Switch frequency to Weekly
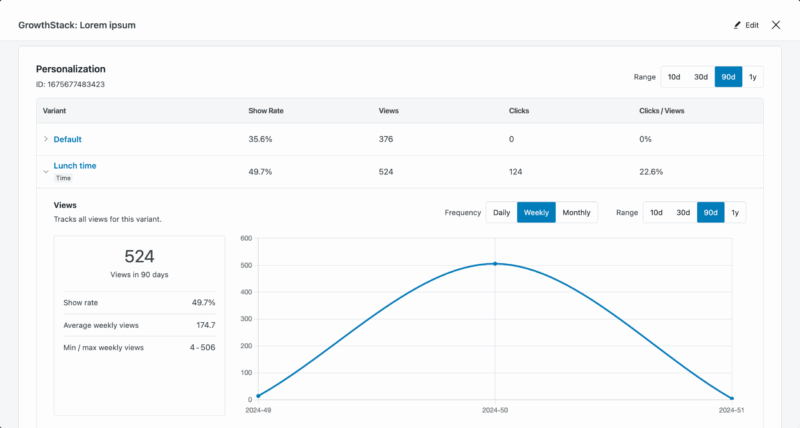Screen dimensions: 800x428 tap(536, 212)
